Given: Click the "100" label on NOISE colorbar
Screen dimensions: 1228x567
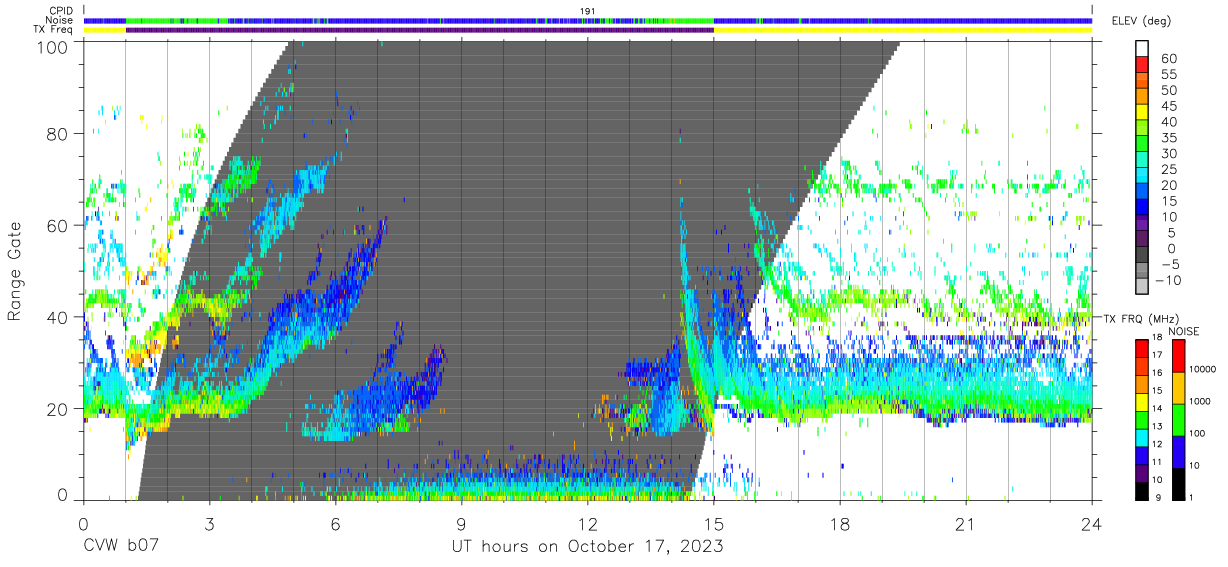Looking at the screenshot, I should tap(1196, 434).
